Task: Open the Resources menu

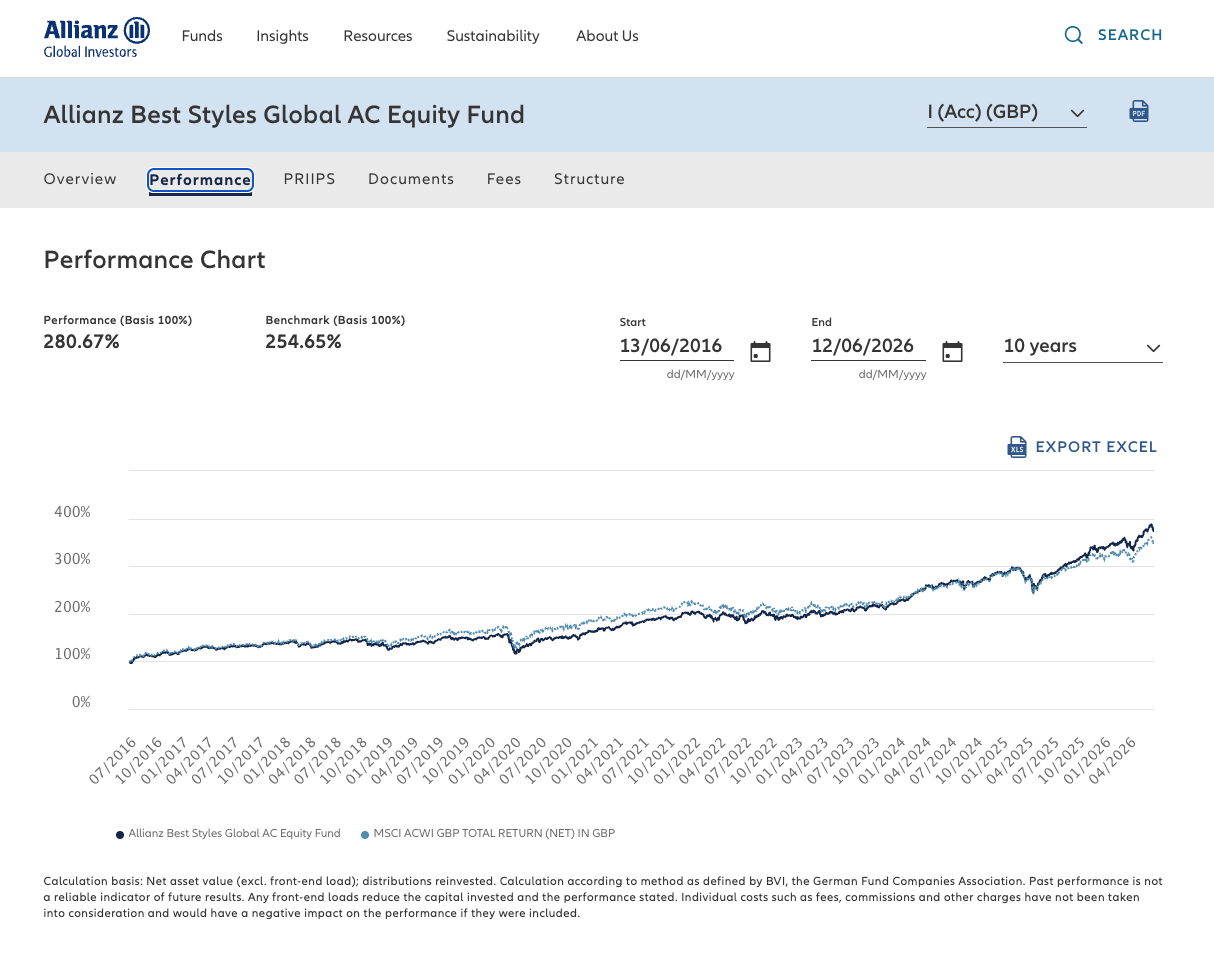Action: coord(378,36)
